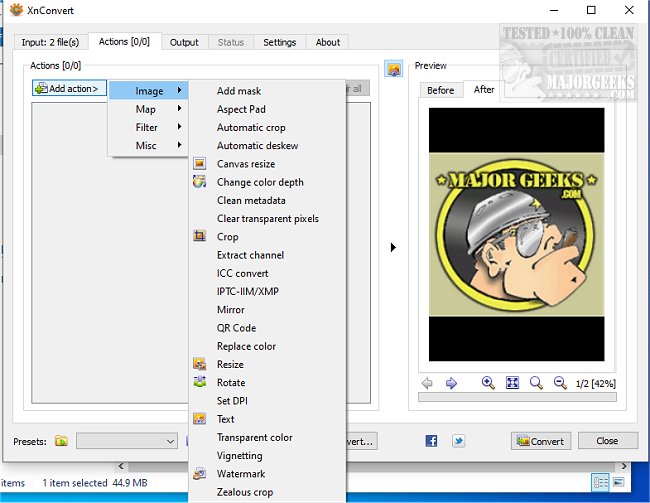650x503 pixels.
Task: Choose Watermark from the Image menu
Action: pos(241,474)
